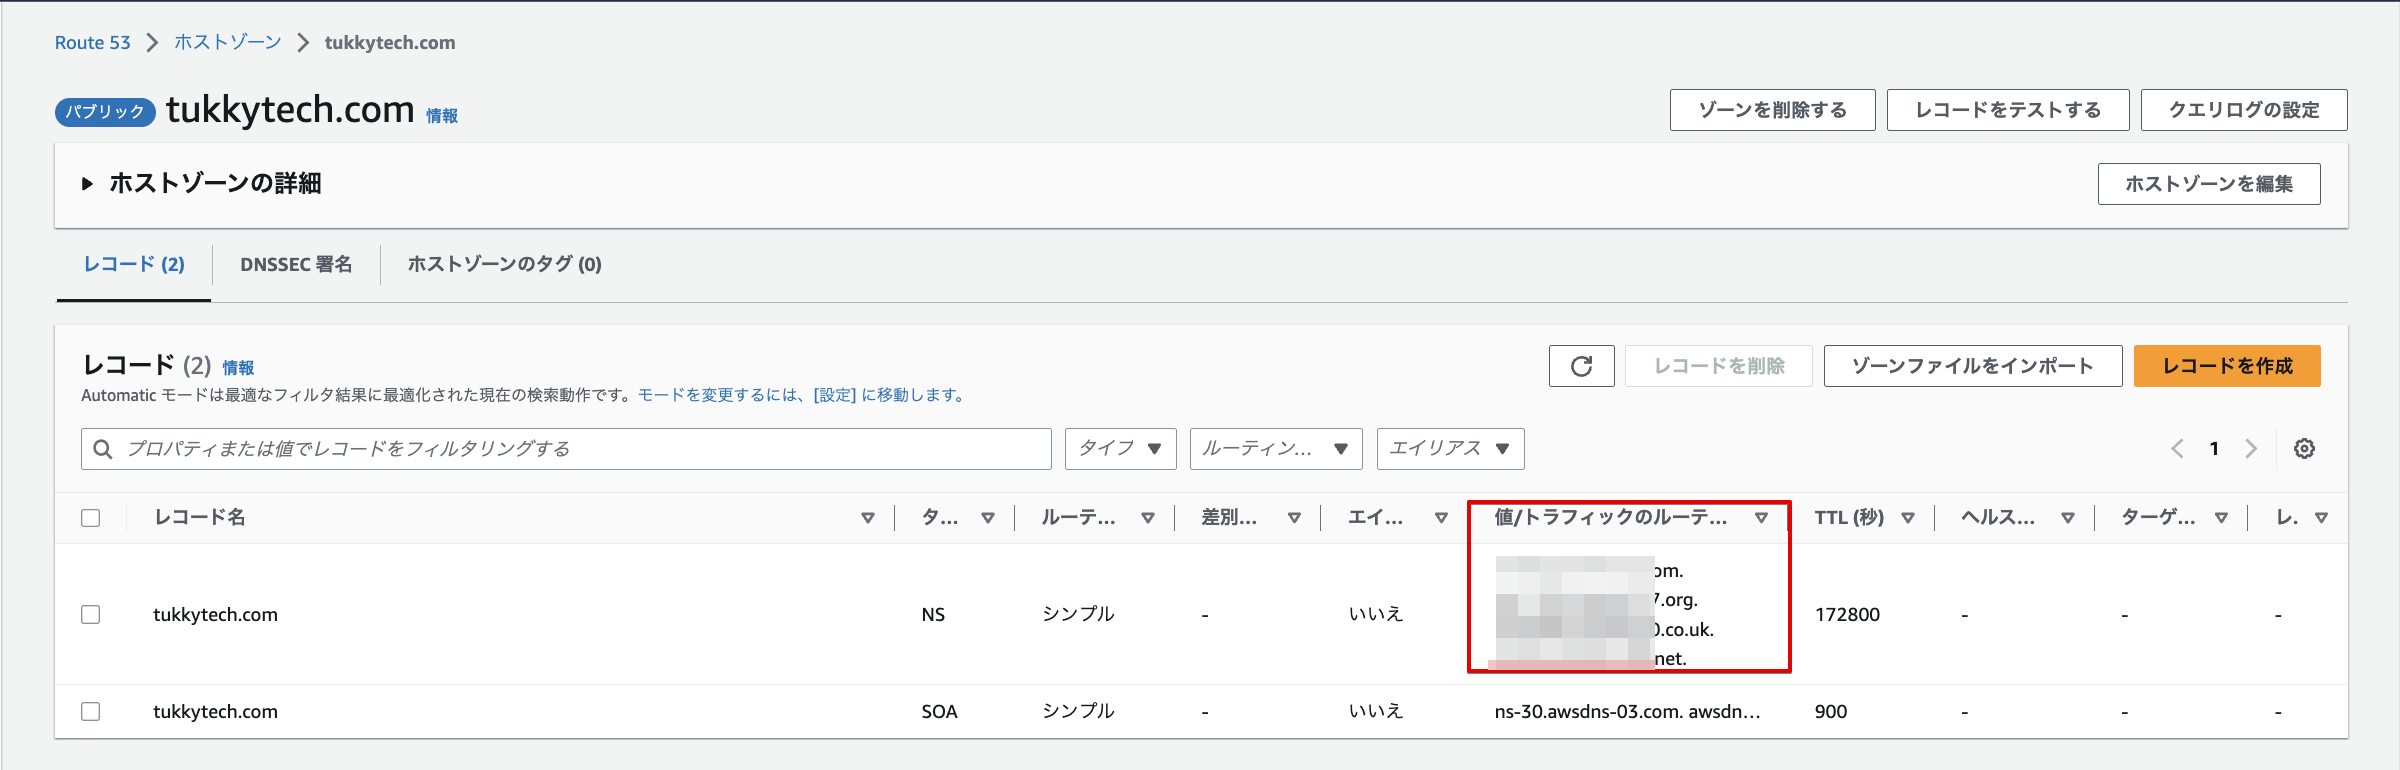Click the ゾーンファイルをインポート button
Viewport: 2400px width, 770px height.
point(1972,366)
